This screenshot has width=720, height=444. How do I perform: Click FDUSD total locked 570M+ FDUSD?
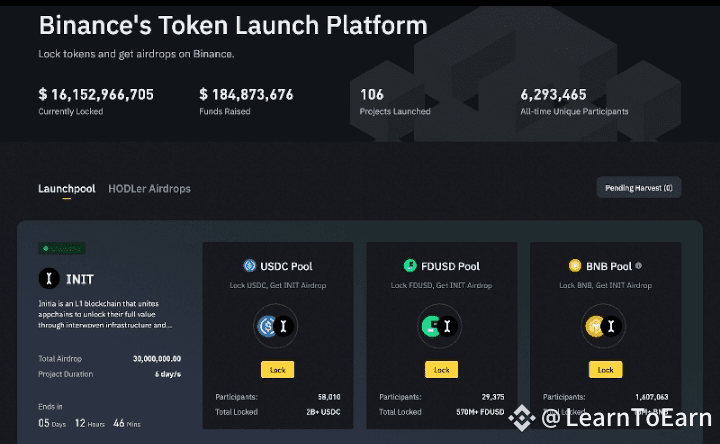pos(480,412)
